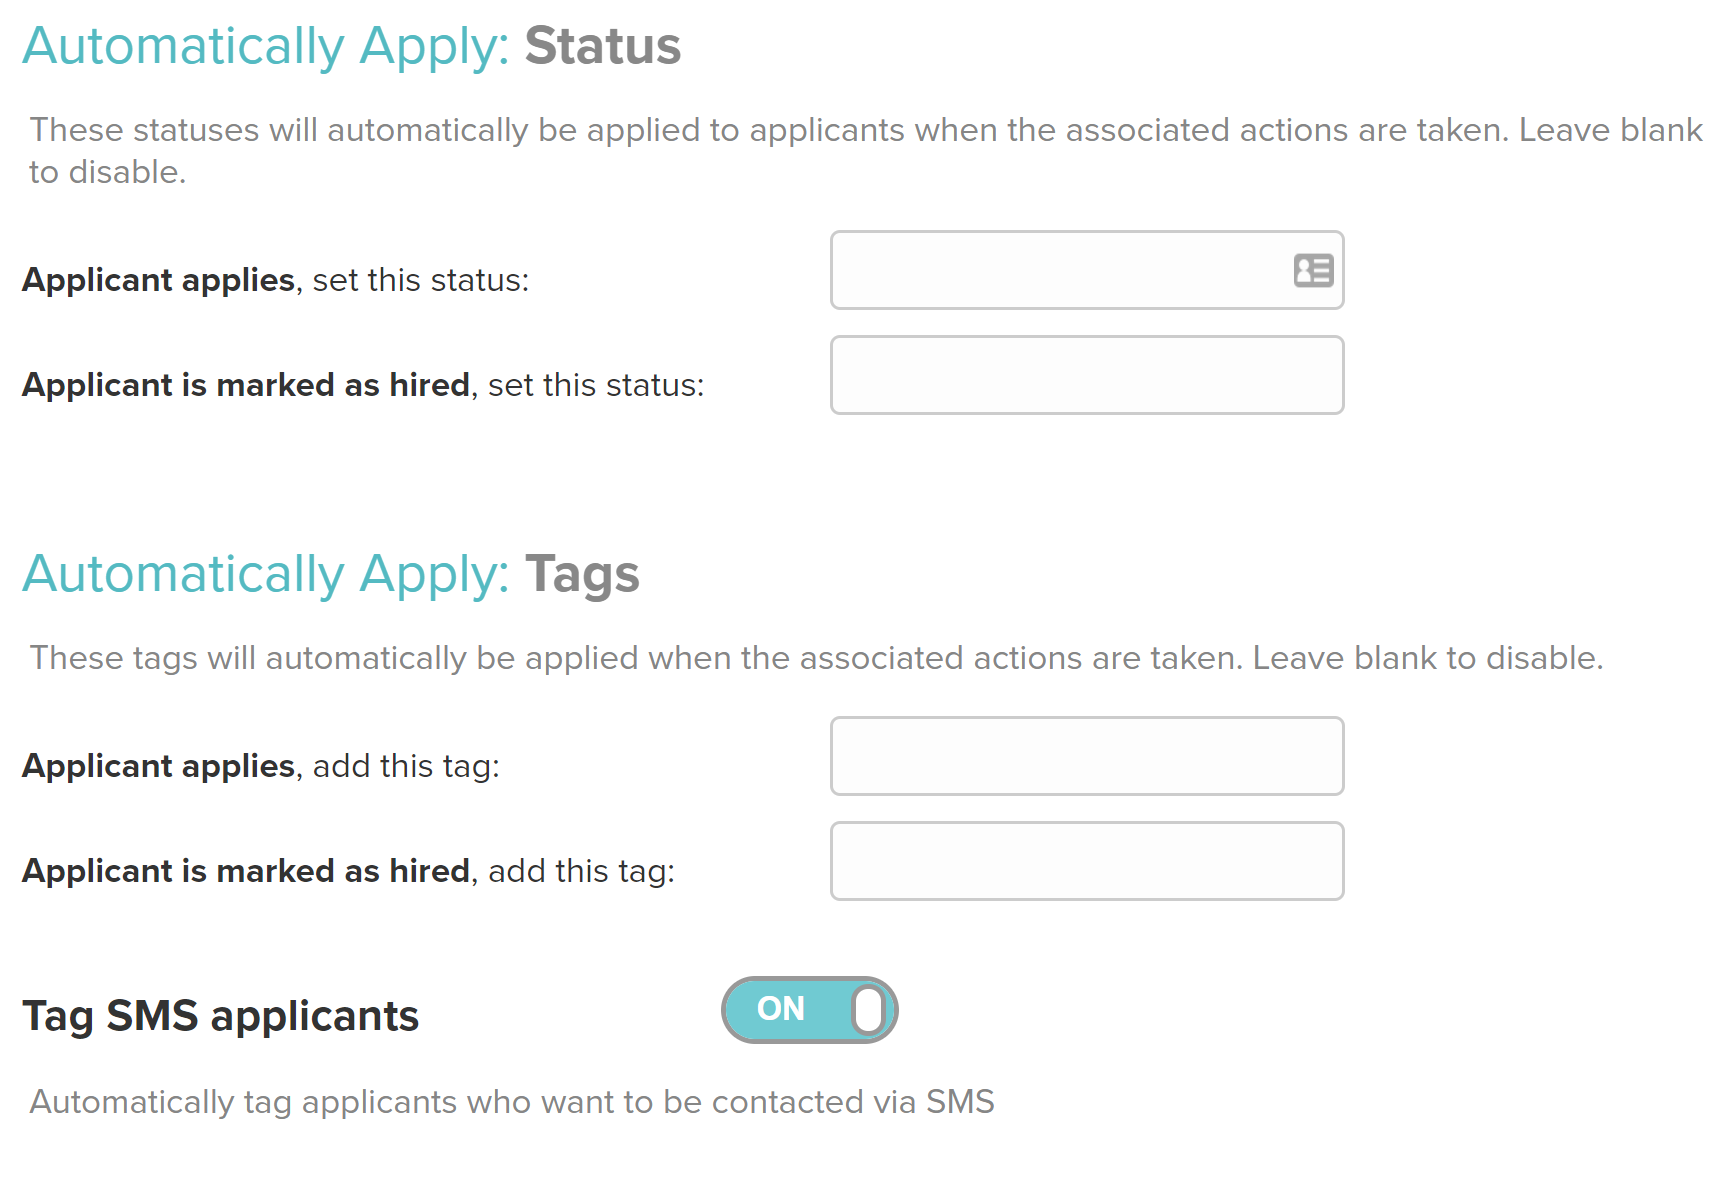1722x1190 pixels.
Task: Focus the 'Applicant applies' tag field
Action: pyautogui.click(x=1087, y=757)
